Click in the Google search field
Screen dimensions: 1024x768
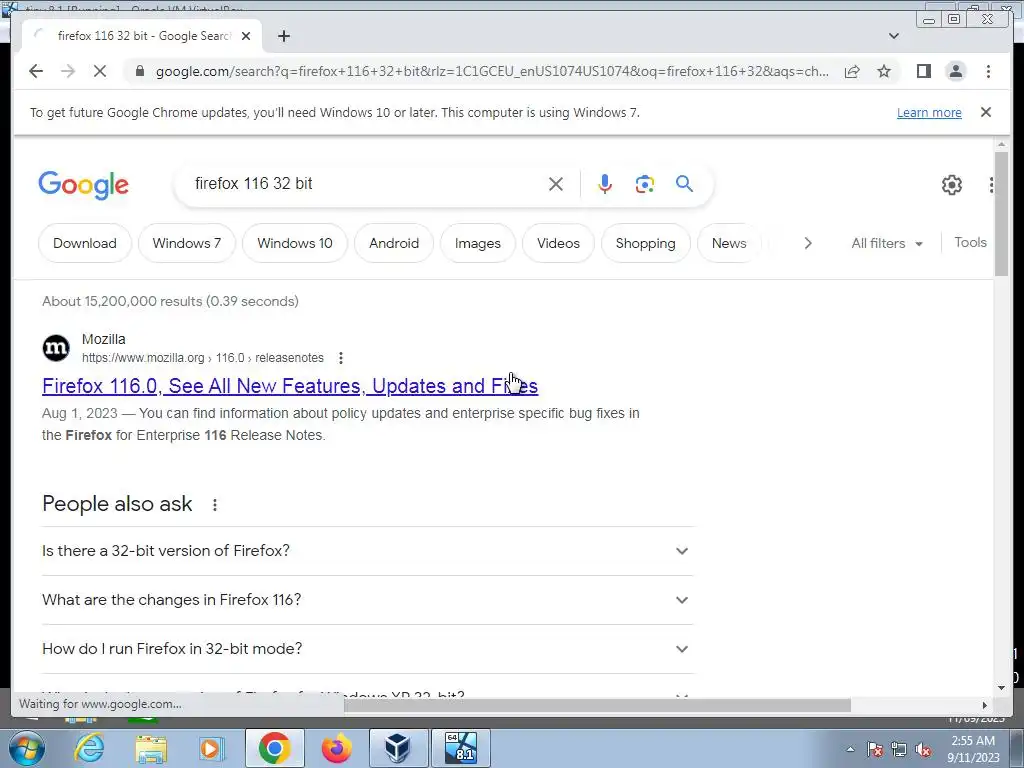tap(366, 184)
